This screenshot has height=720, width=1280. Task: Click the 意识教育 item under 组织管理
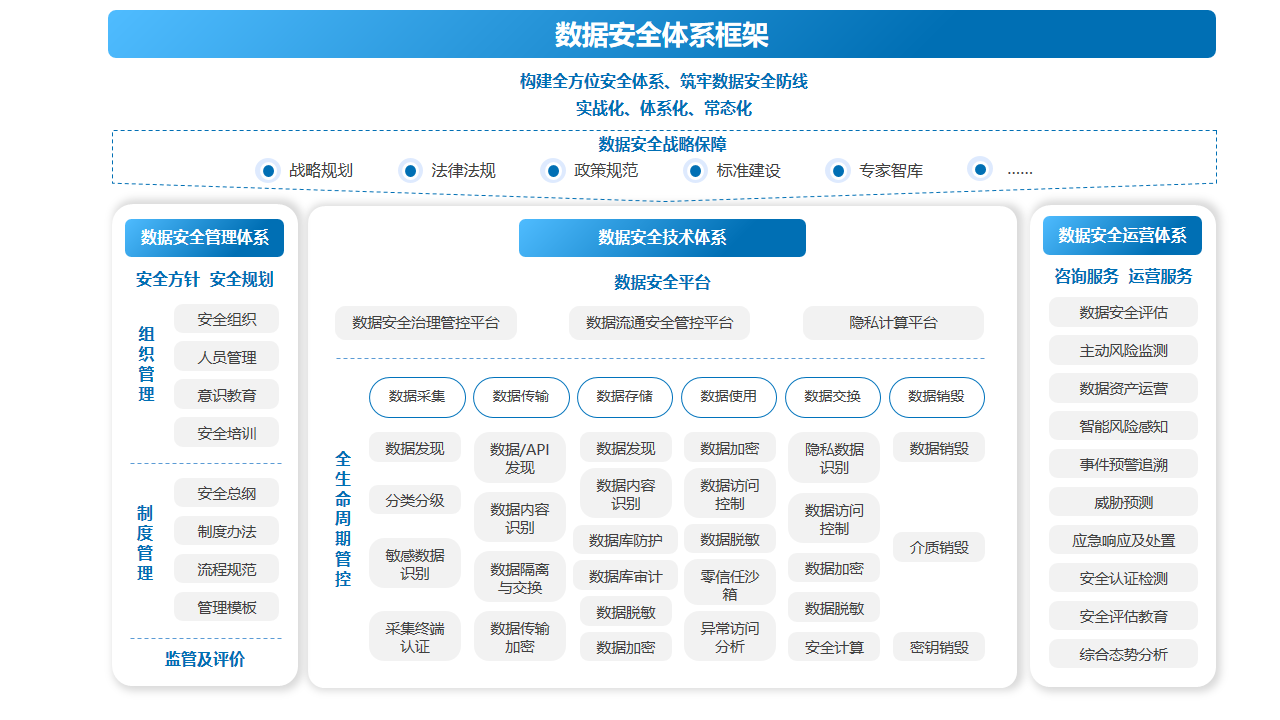pyautogui.click(x=226, y=395)
